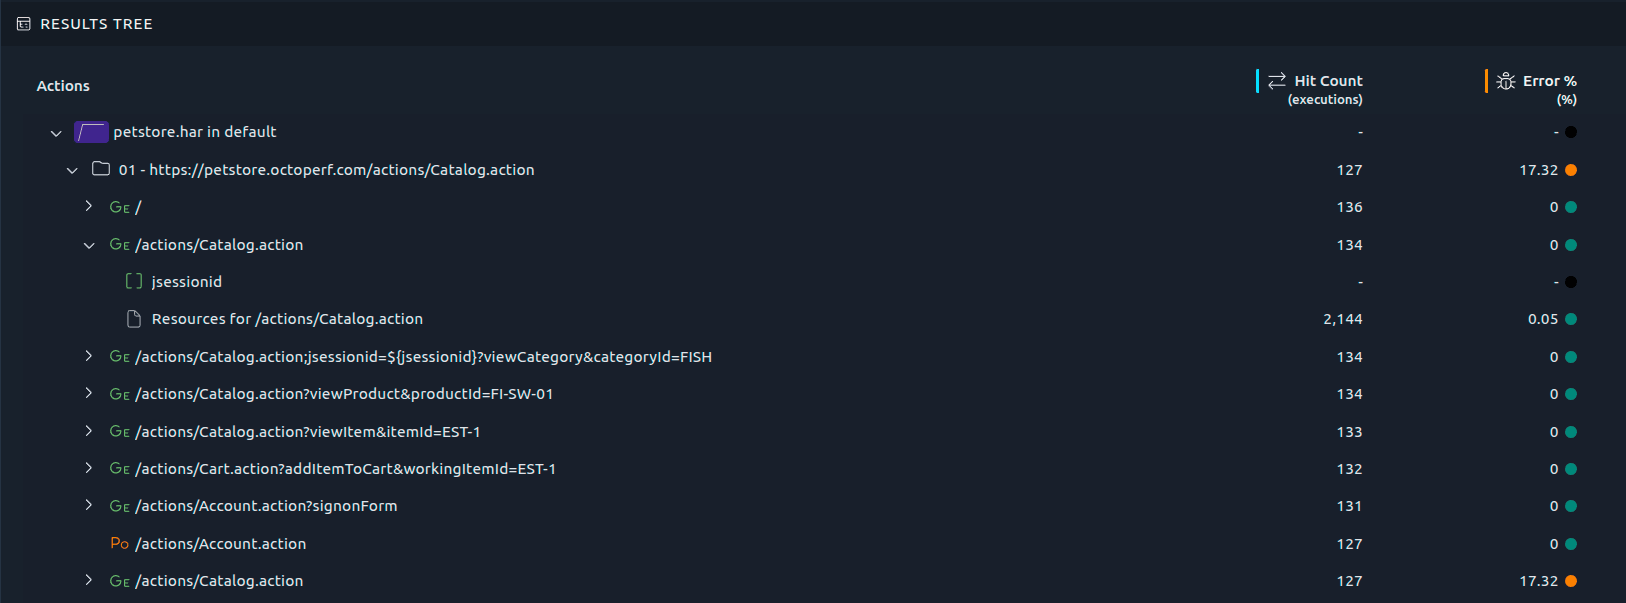The width and height of the screenshot is (1626, 603).
Task: Select Resources for /actions/Catalog.action row
Action: point(287,319)
